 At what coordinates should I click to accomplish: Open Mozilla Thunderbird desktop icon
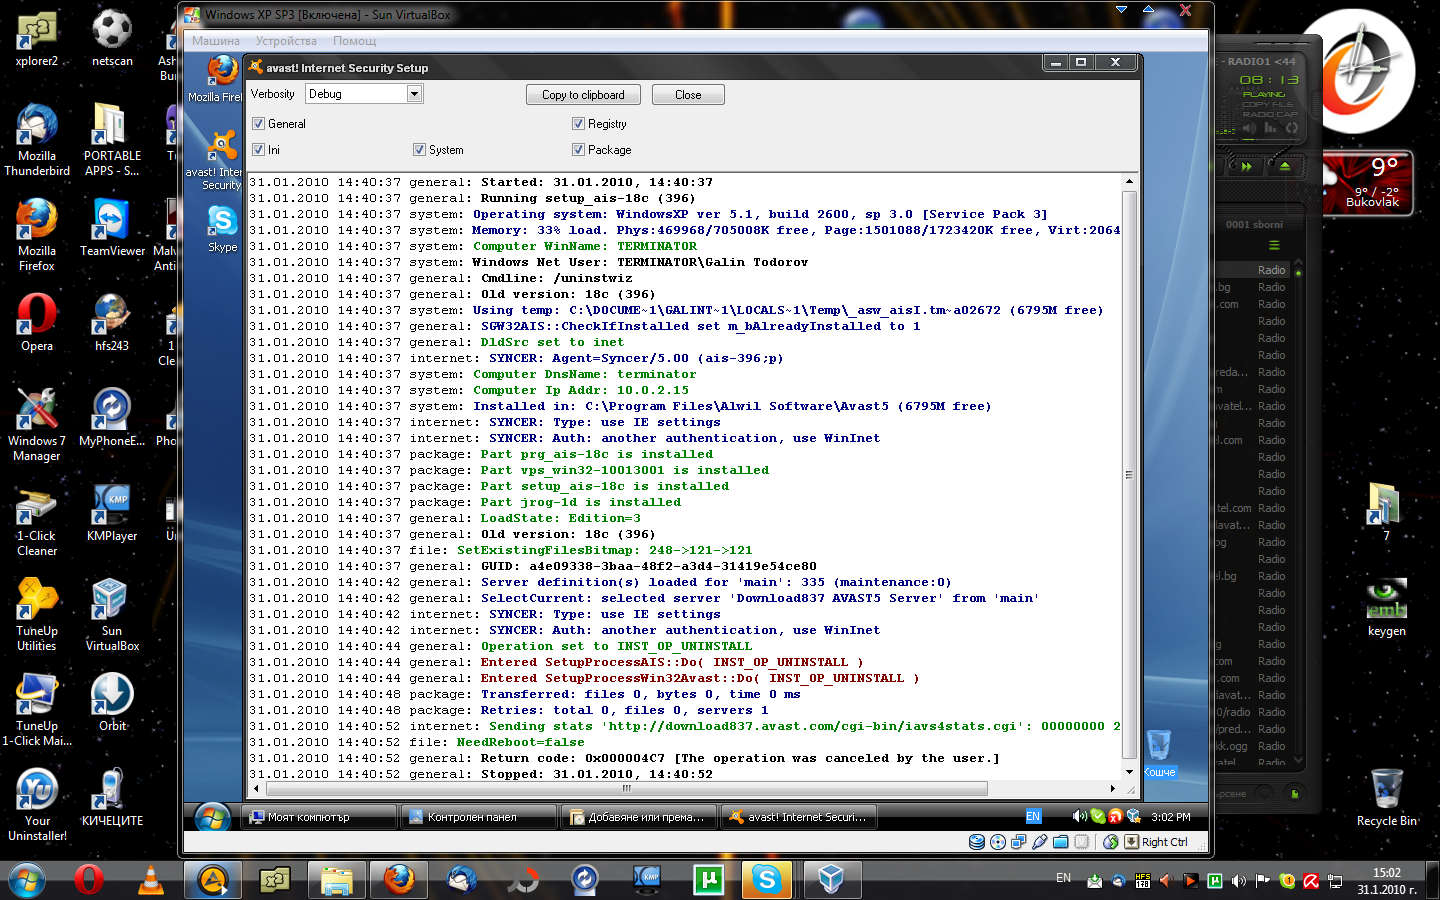tap(37, 140)
